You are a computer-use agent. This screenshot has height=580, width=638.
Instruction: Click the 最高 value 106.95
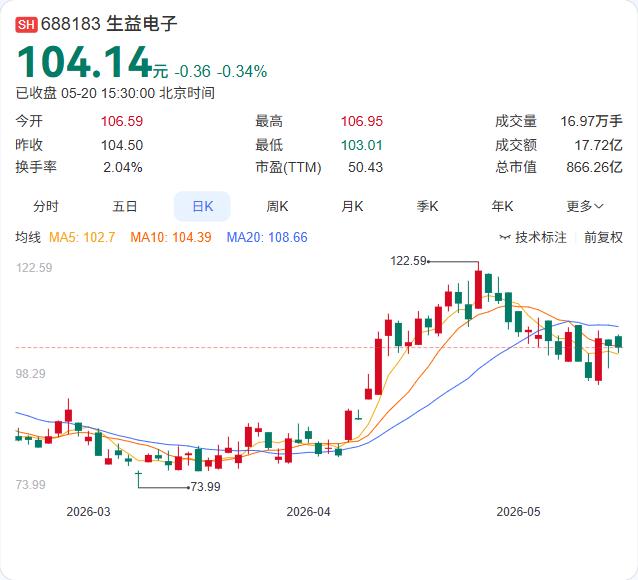(362, 121)
